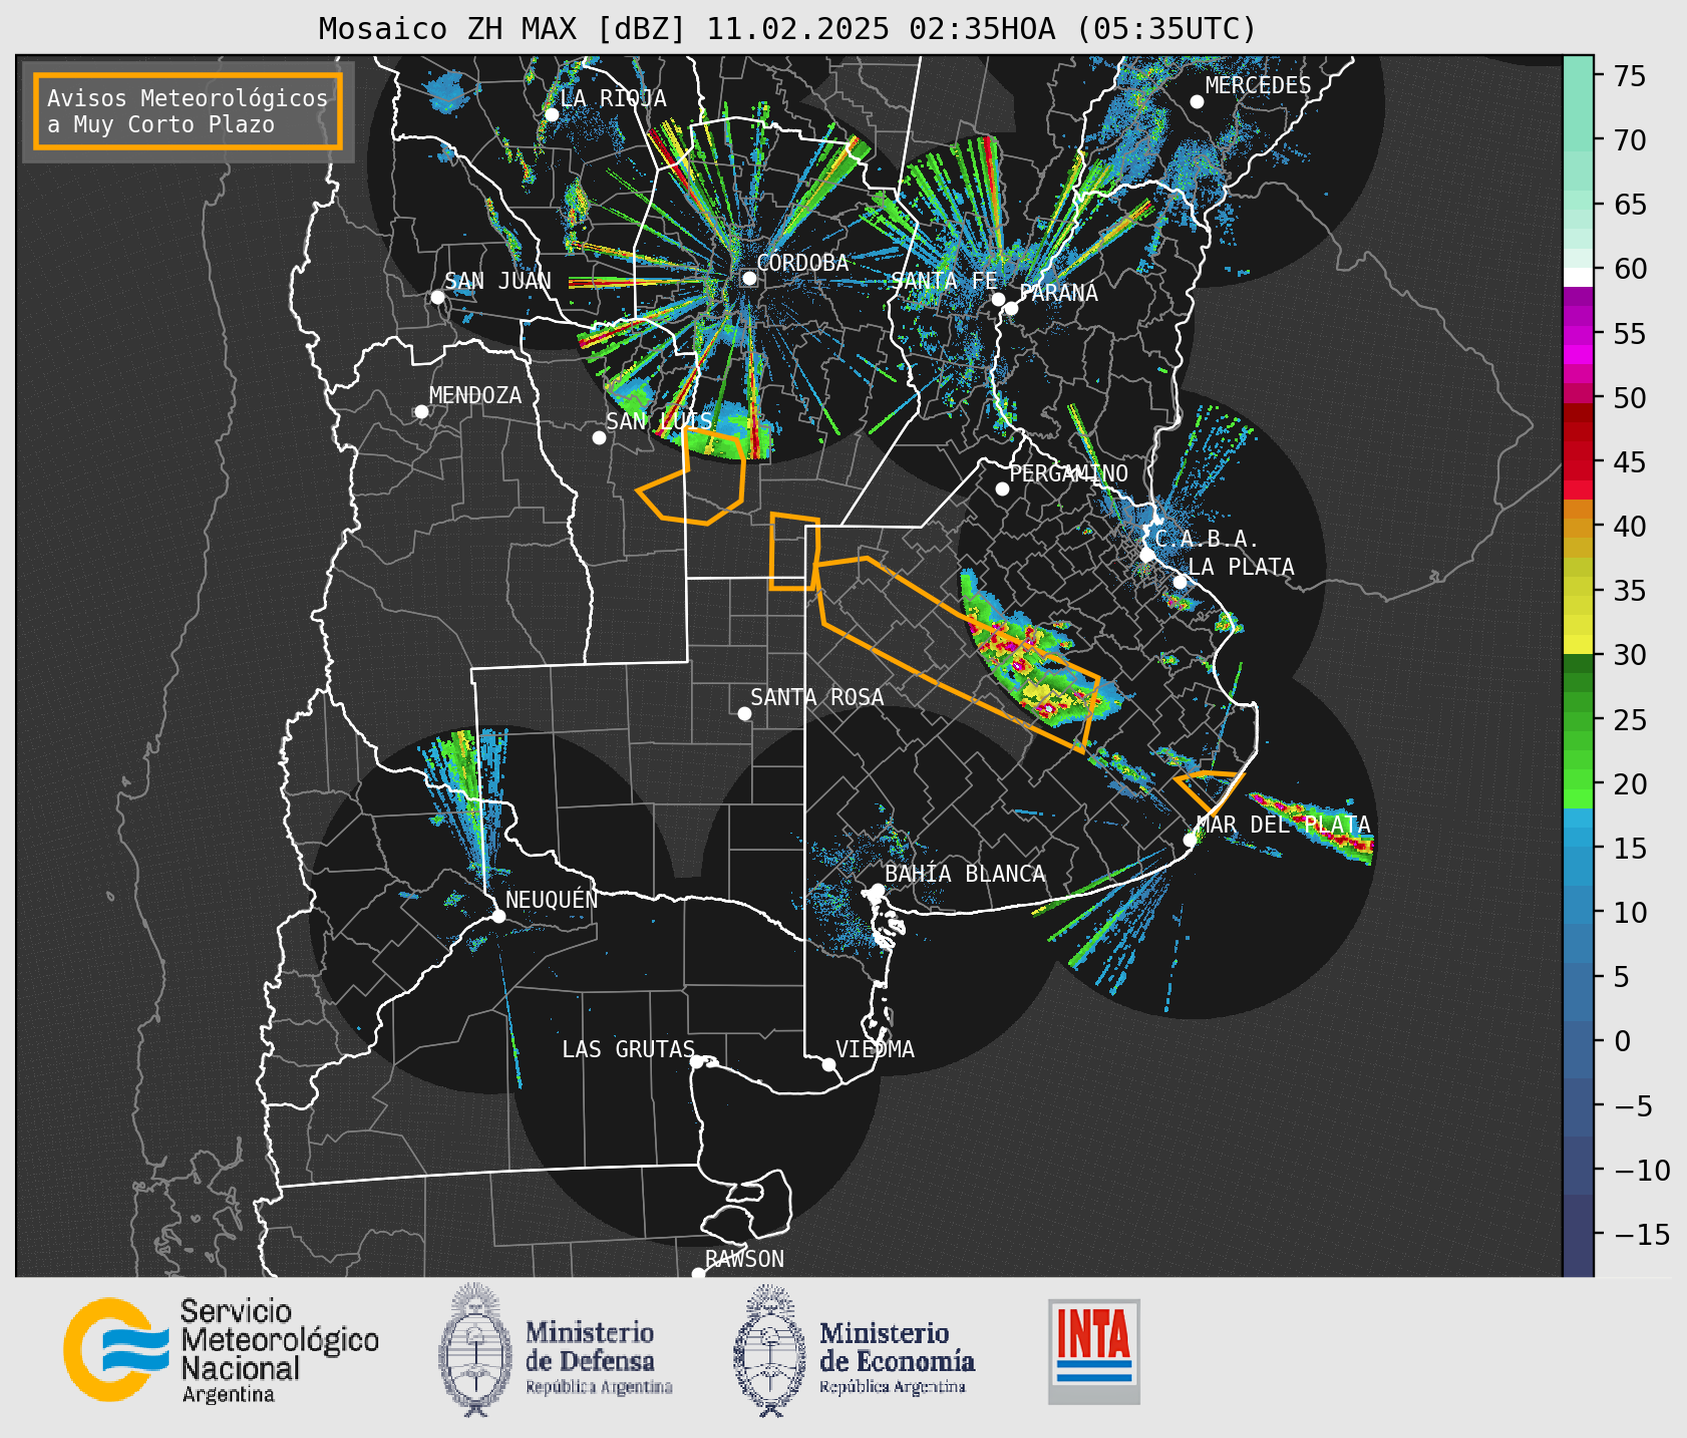Click the white 60 dBZ color band
The width and height of the screenshot is (1687, 1438).
[x=1578, y=277]
